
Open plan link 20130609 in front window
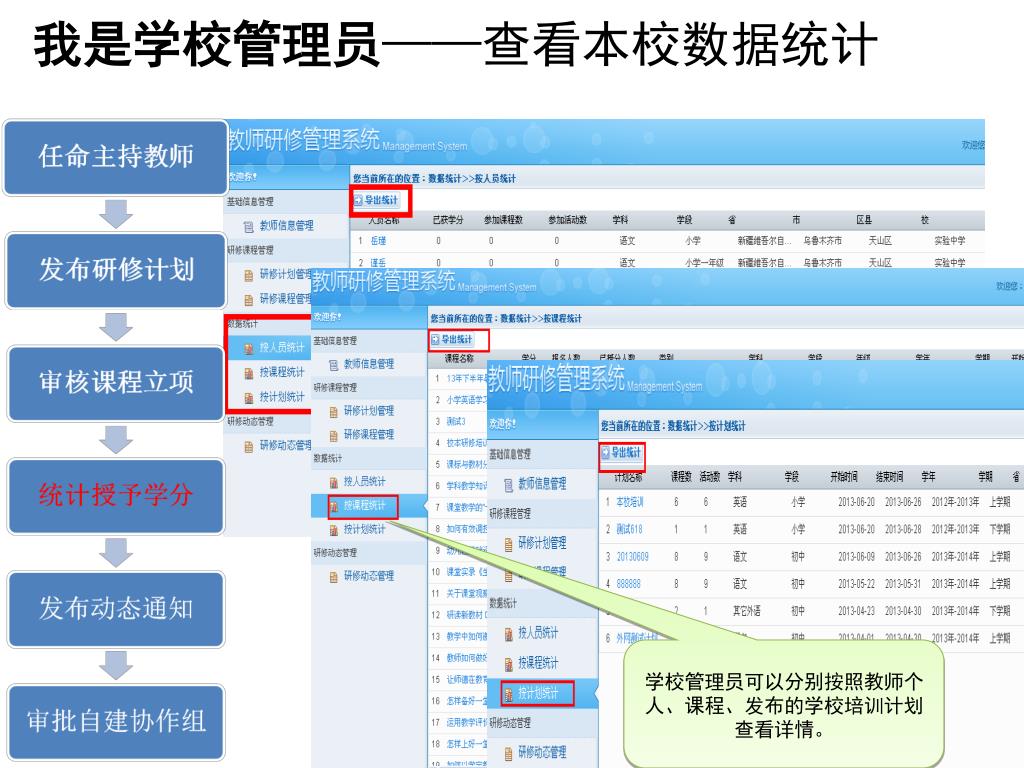(632, 557)
